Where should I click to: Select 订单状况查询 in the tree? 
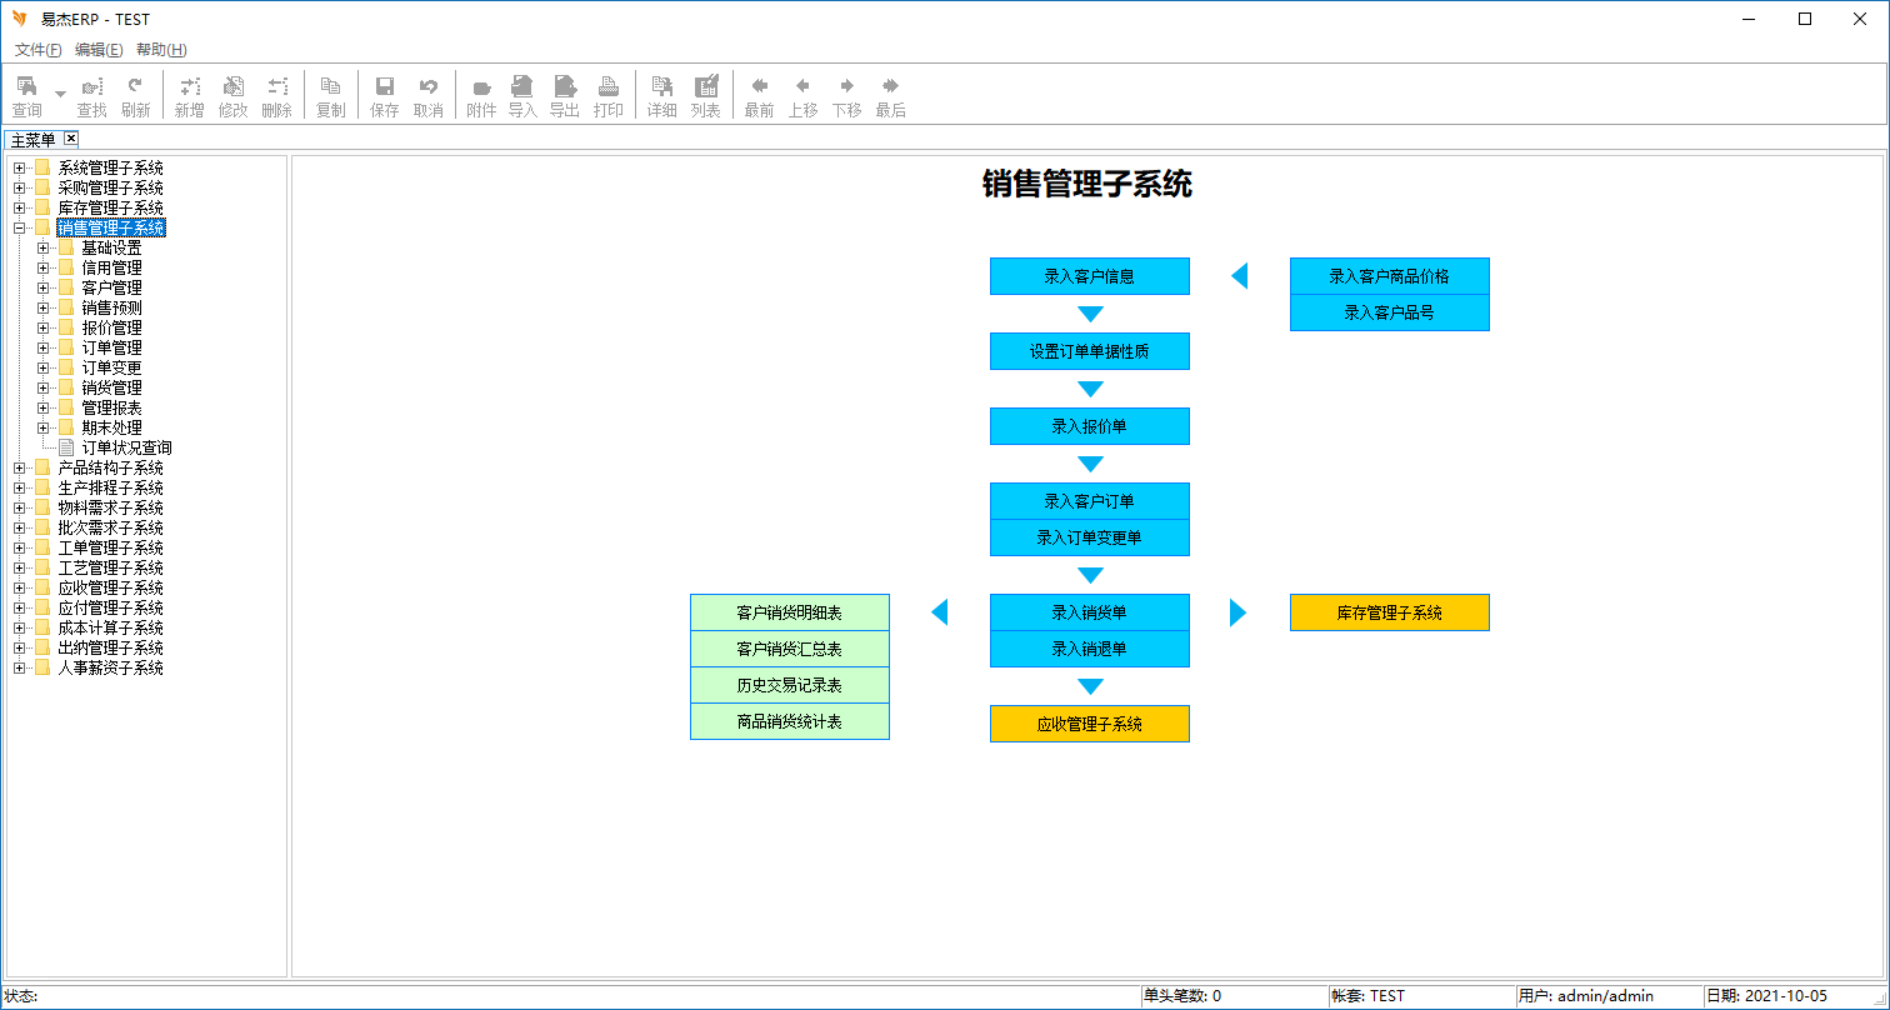pos(127,448)
